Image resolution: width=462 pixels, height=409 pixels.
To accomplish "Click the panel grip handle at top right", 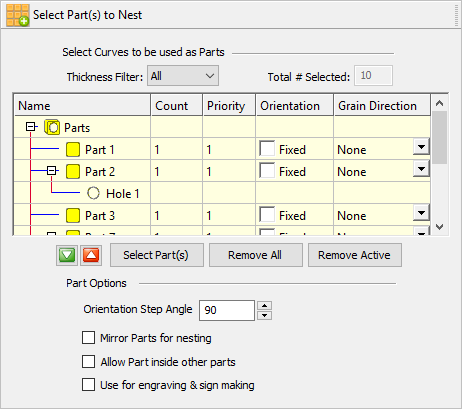I will point(457,15).
